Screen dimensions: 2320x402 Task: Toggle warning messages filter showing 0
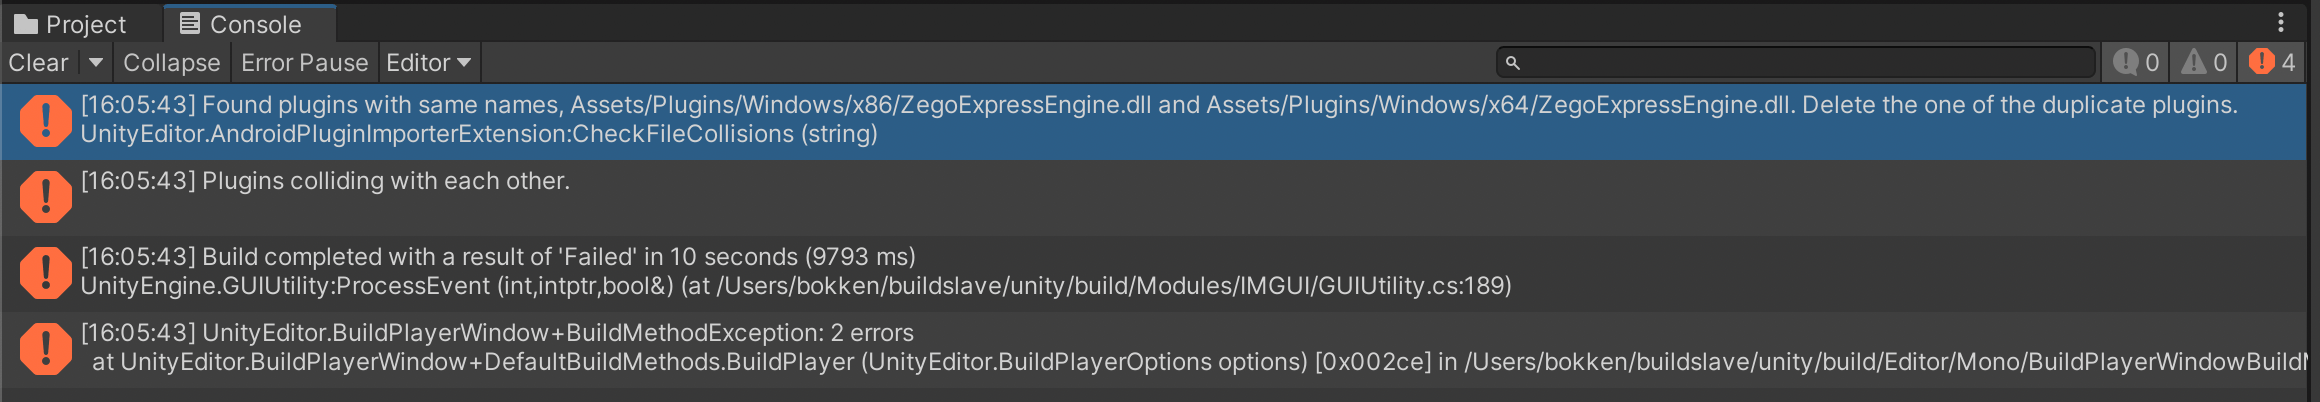[2204, 63]
